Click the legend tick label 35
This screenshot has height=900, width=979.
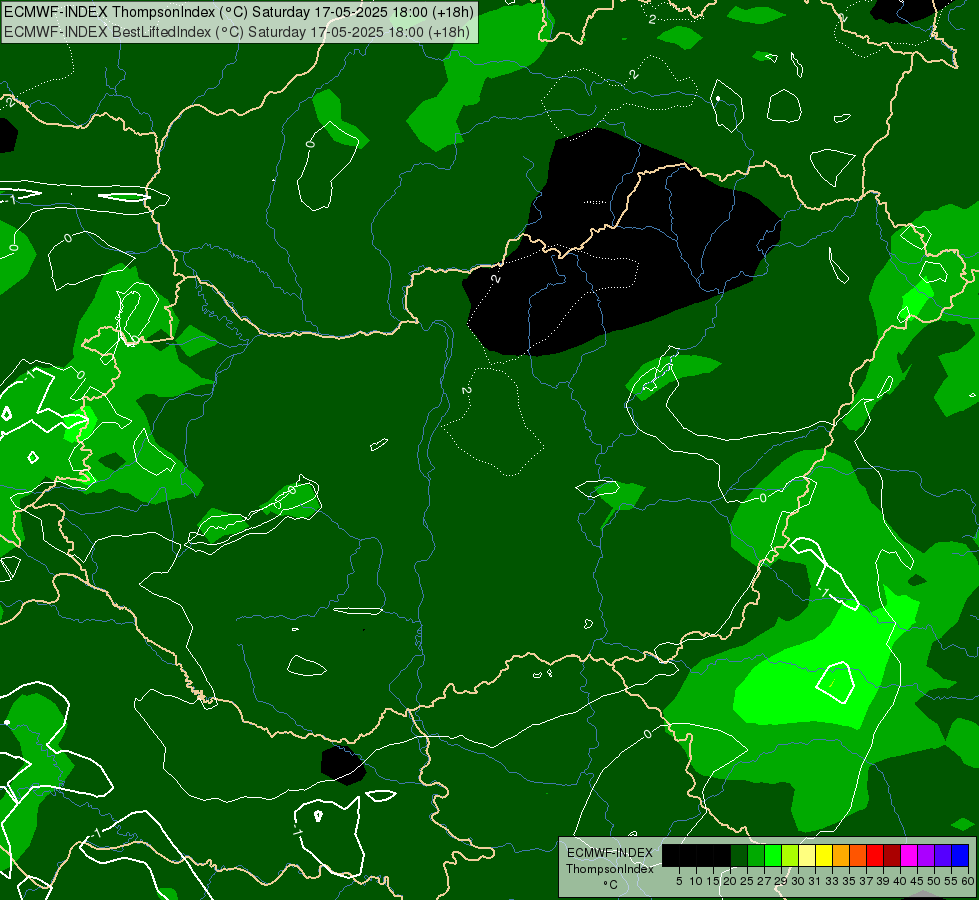[850, 881]
